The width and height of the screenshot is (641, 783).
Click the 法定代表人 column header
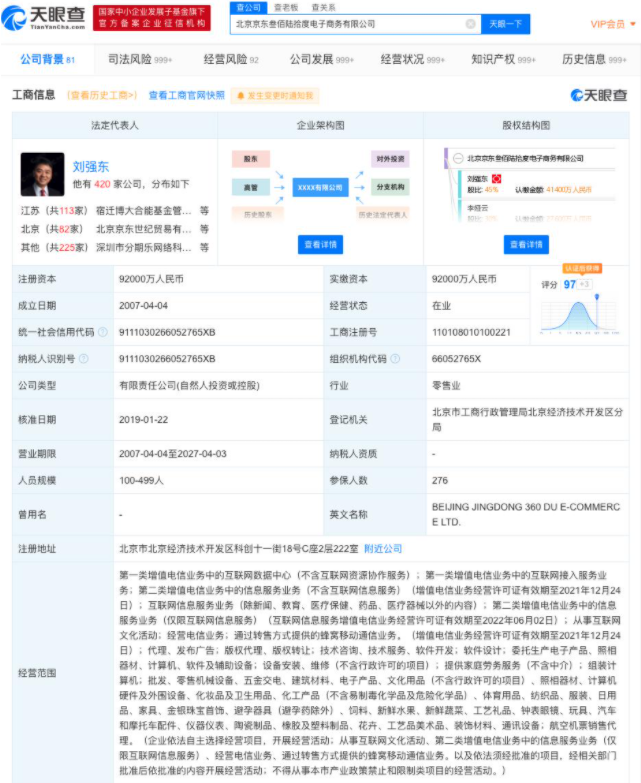(115, 125)
